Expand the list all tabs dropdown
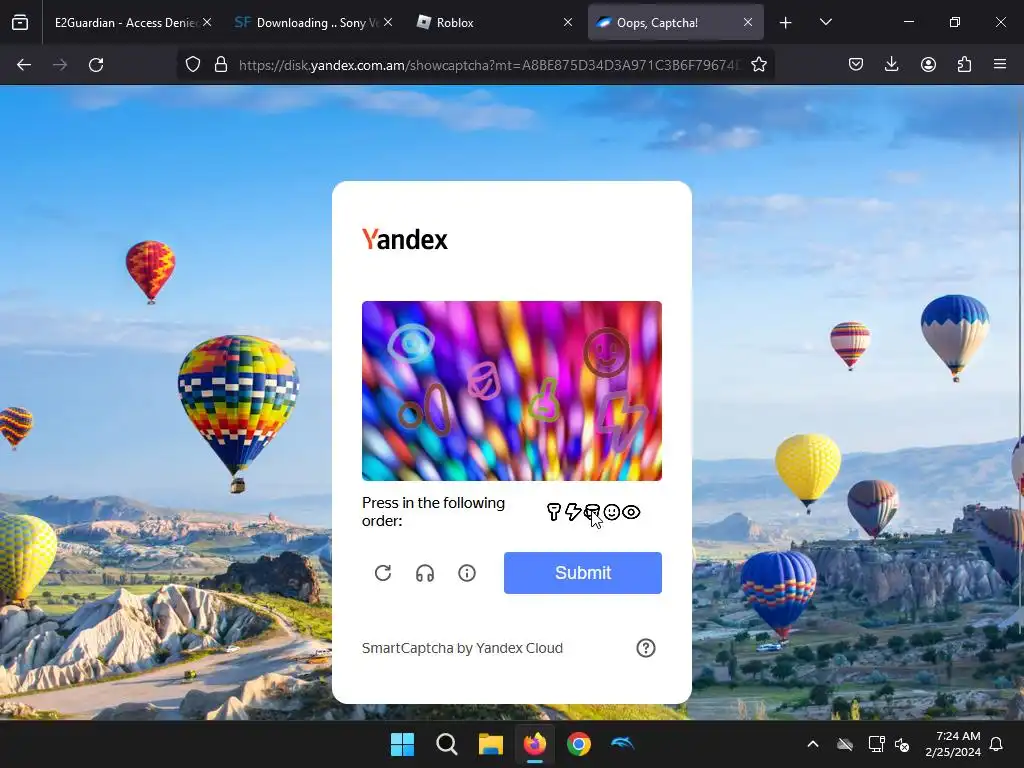This screenshot has width=1024, height=768. click(x=825, y=22)
